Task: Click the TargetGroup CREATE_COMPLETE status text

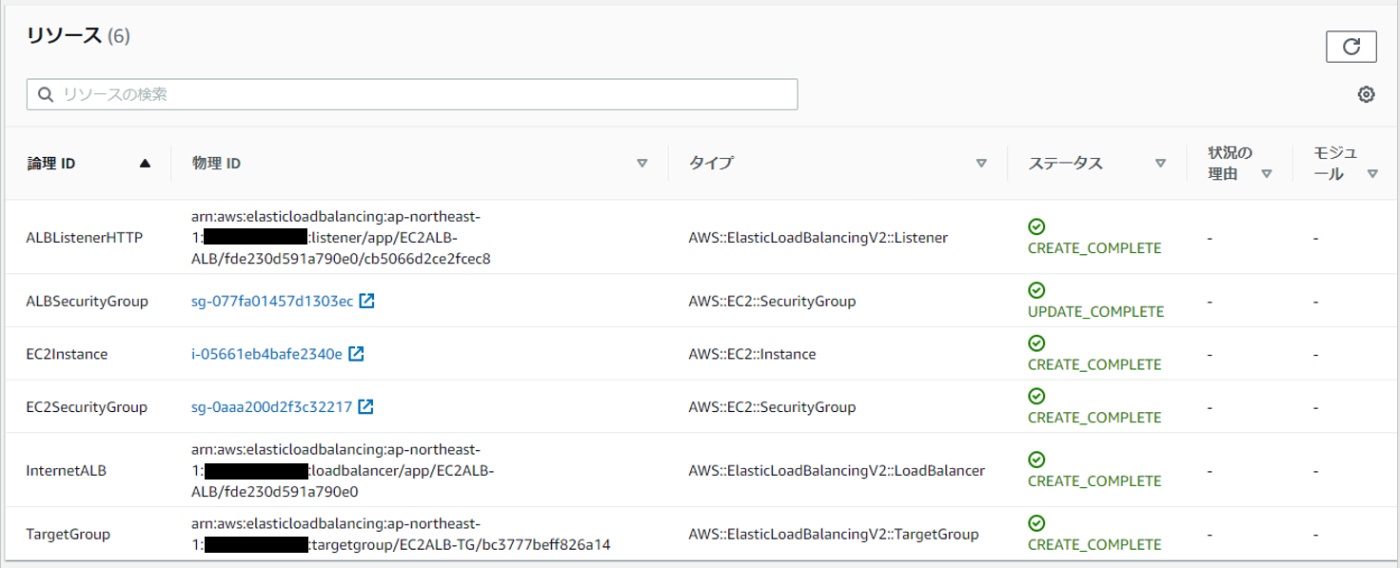Action: pos(1095,544)
